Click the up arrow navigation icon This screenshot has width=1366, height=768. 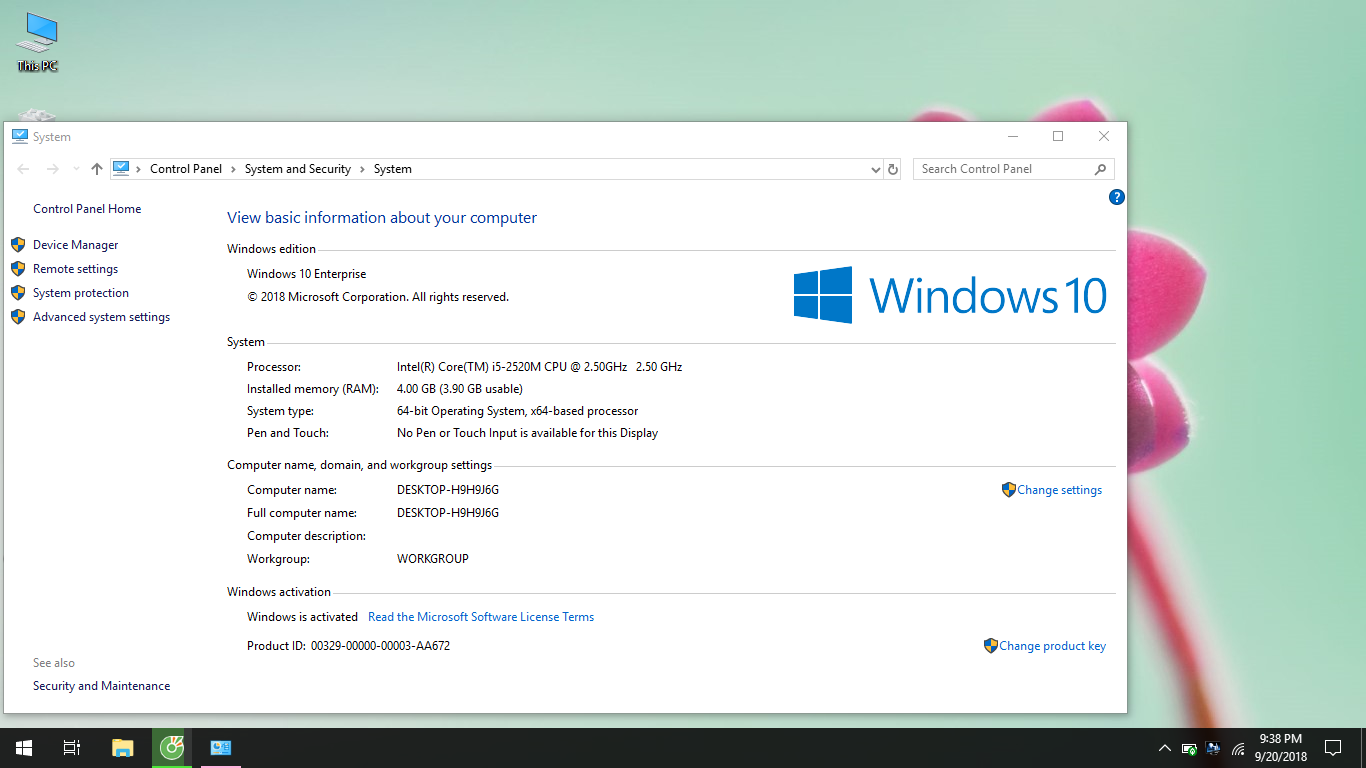click(x=96, y=169)
